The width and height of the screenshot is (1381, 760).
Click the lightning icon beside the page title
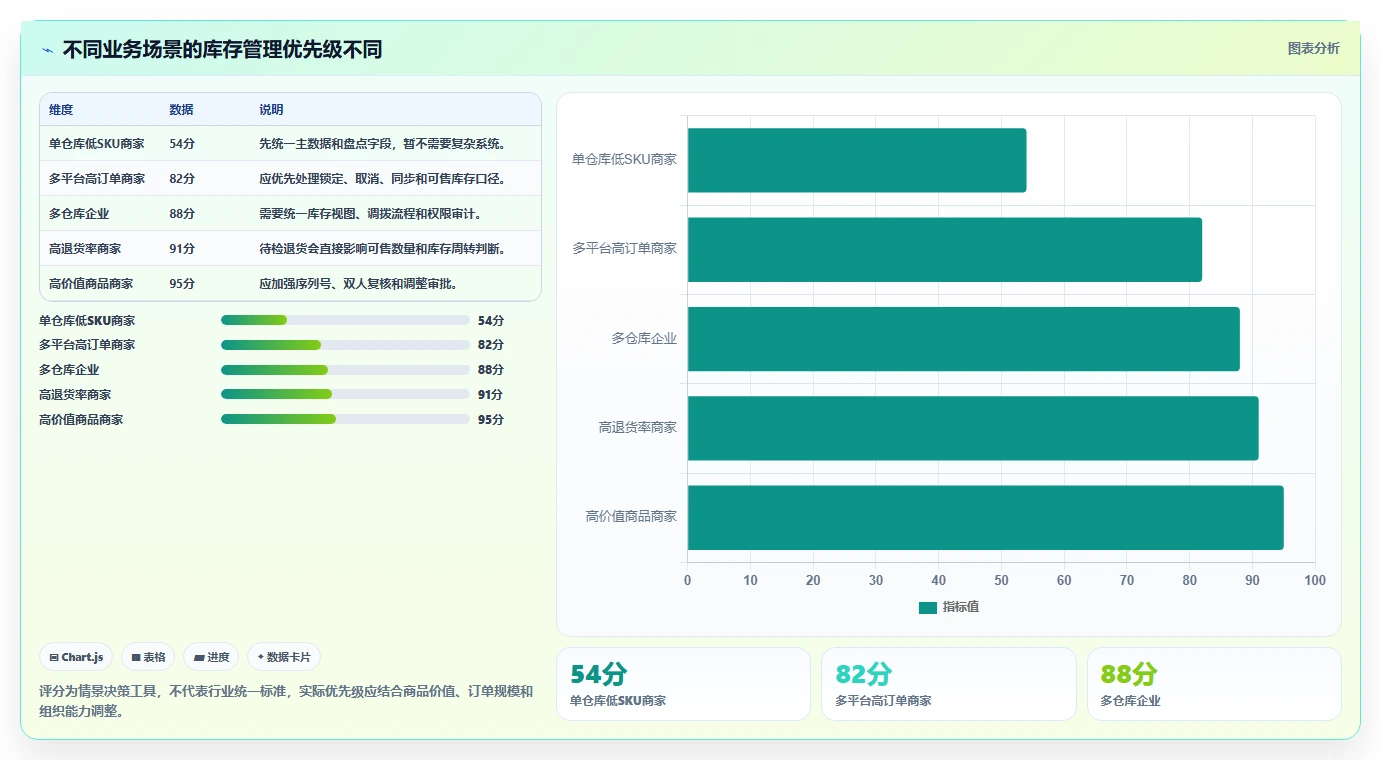pos(47,50)
